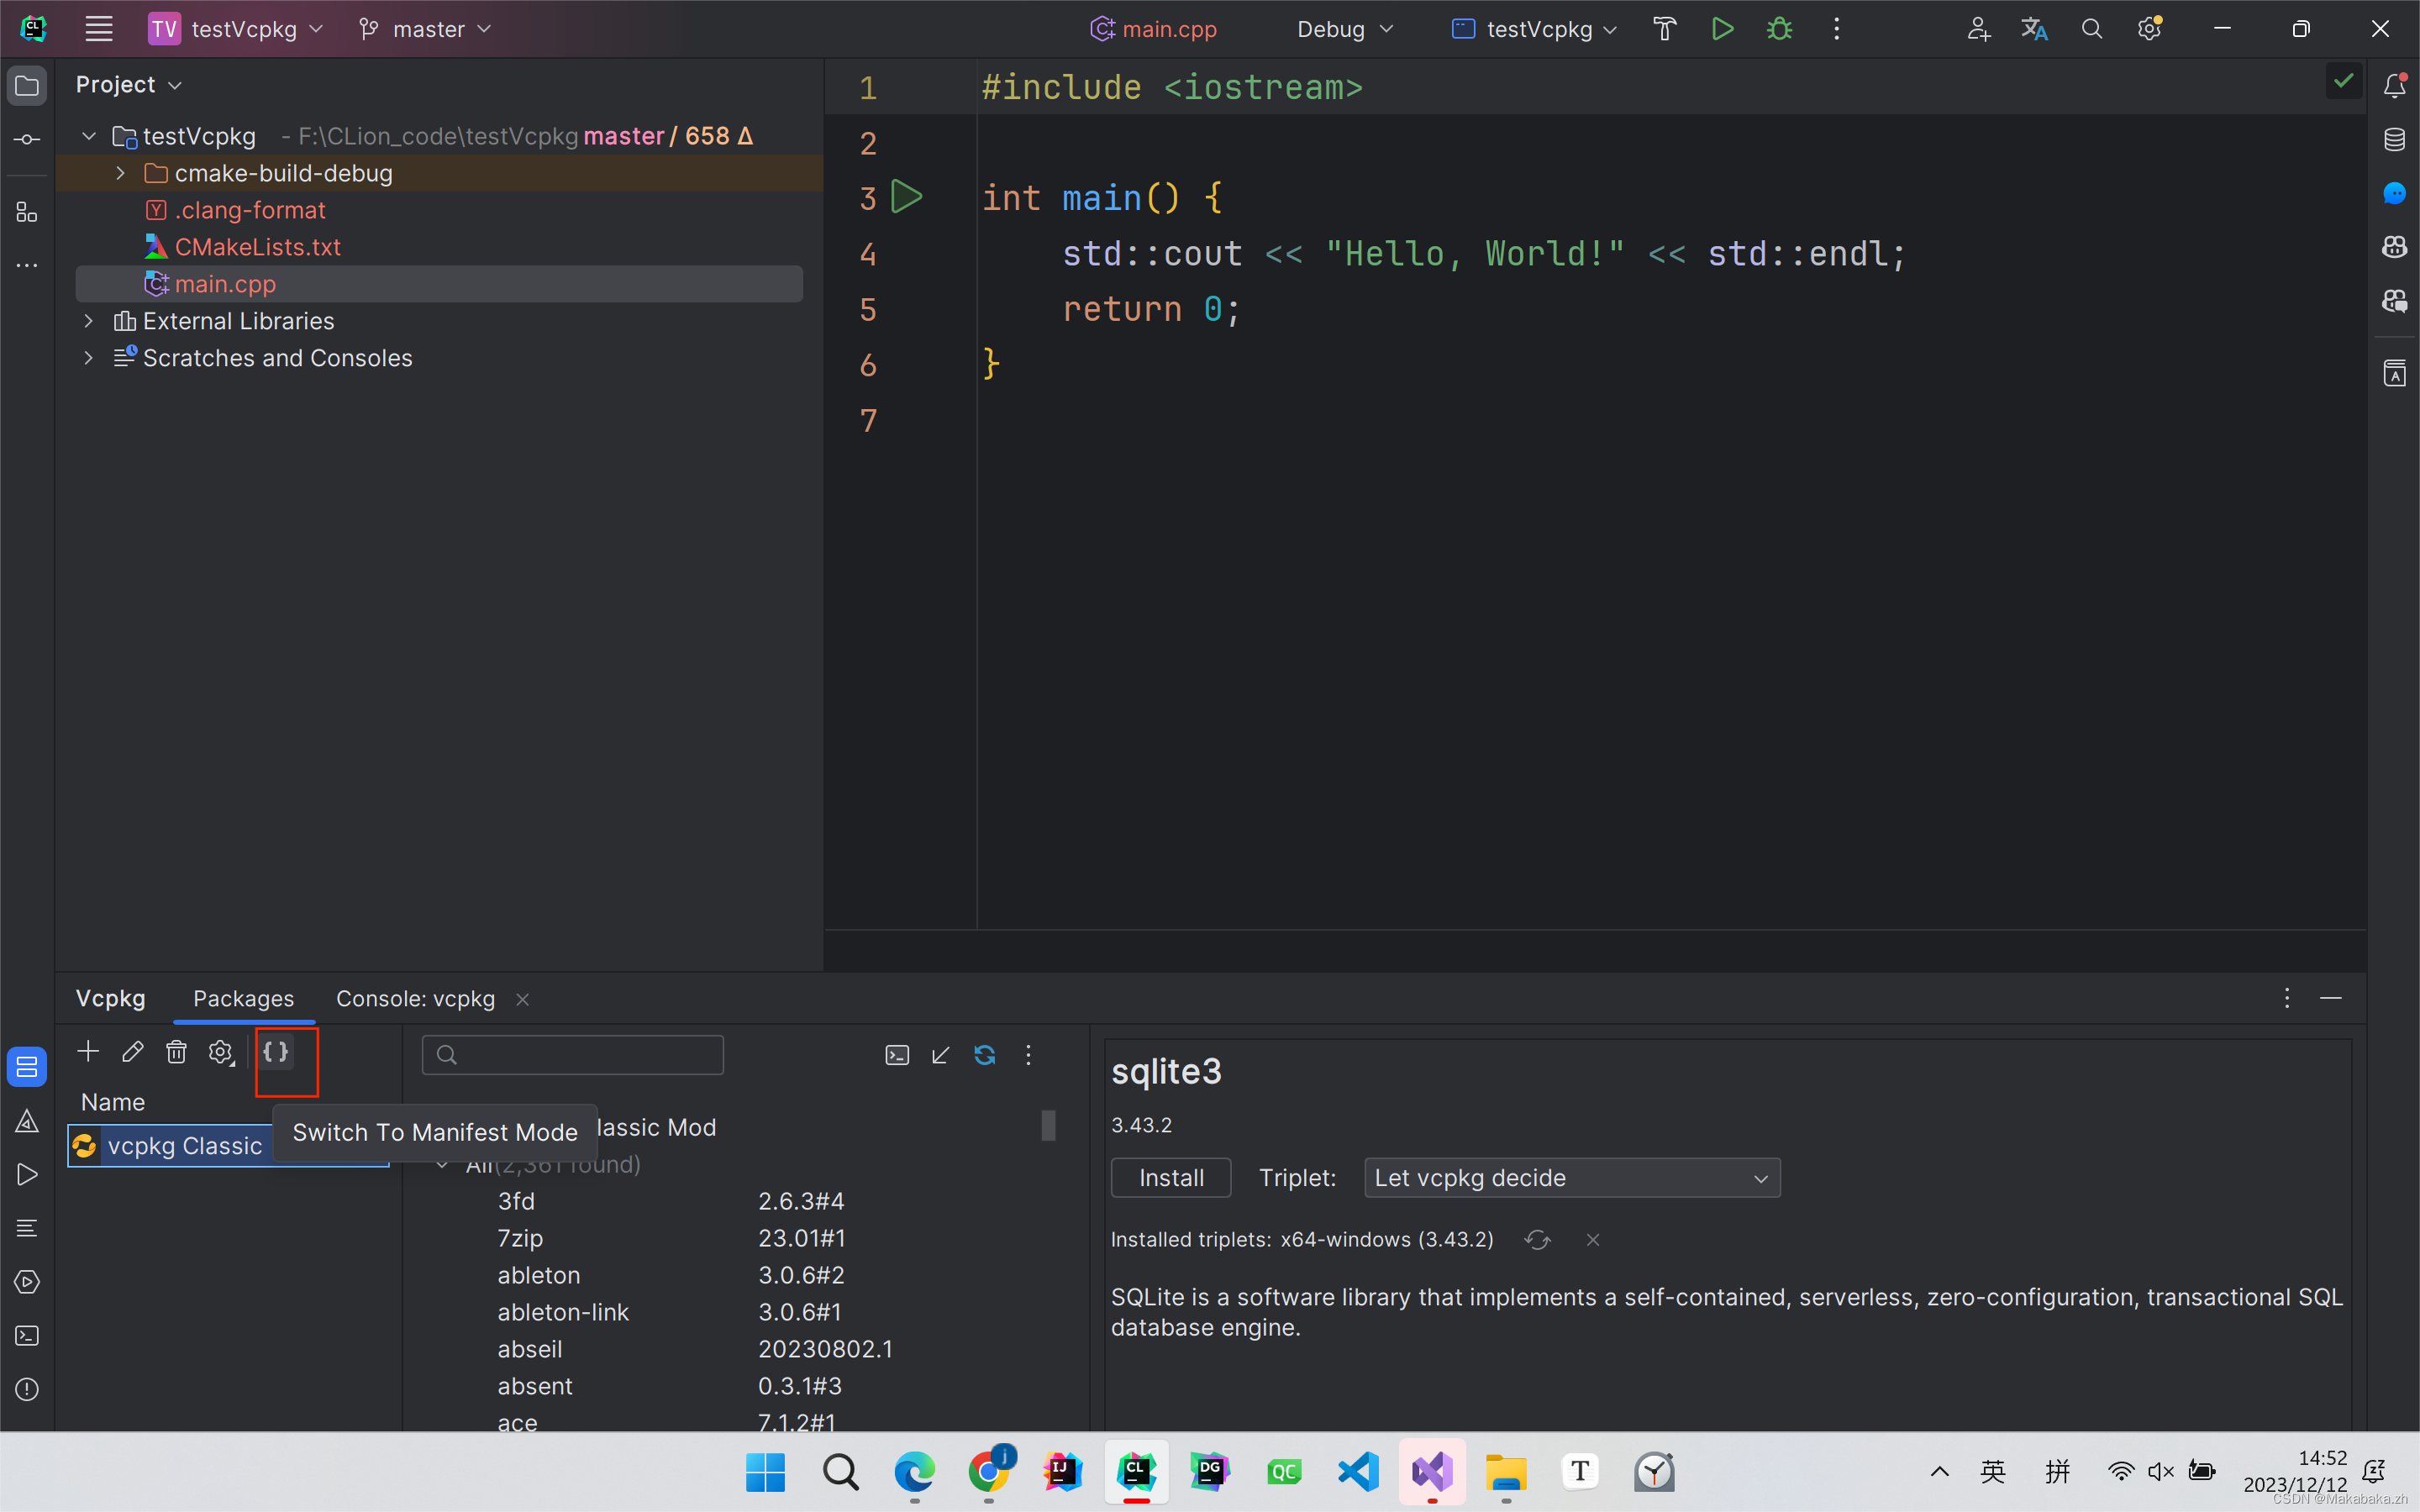2420x1512 pixels.
Task: Select the edit pencil icon in Vcpkg toolbar
Action: [x=133, y=1052]
